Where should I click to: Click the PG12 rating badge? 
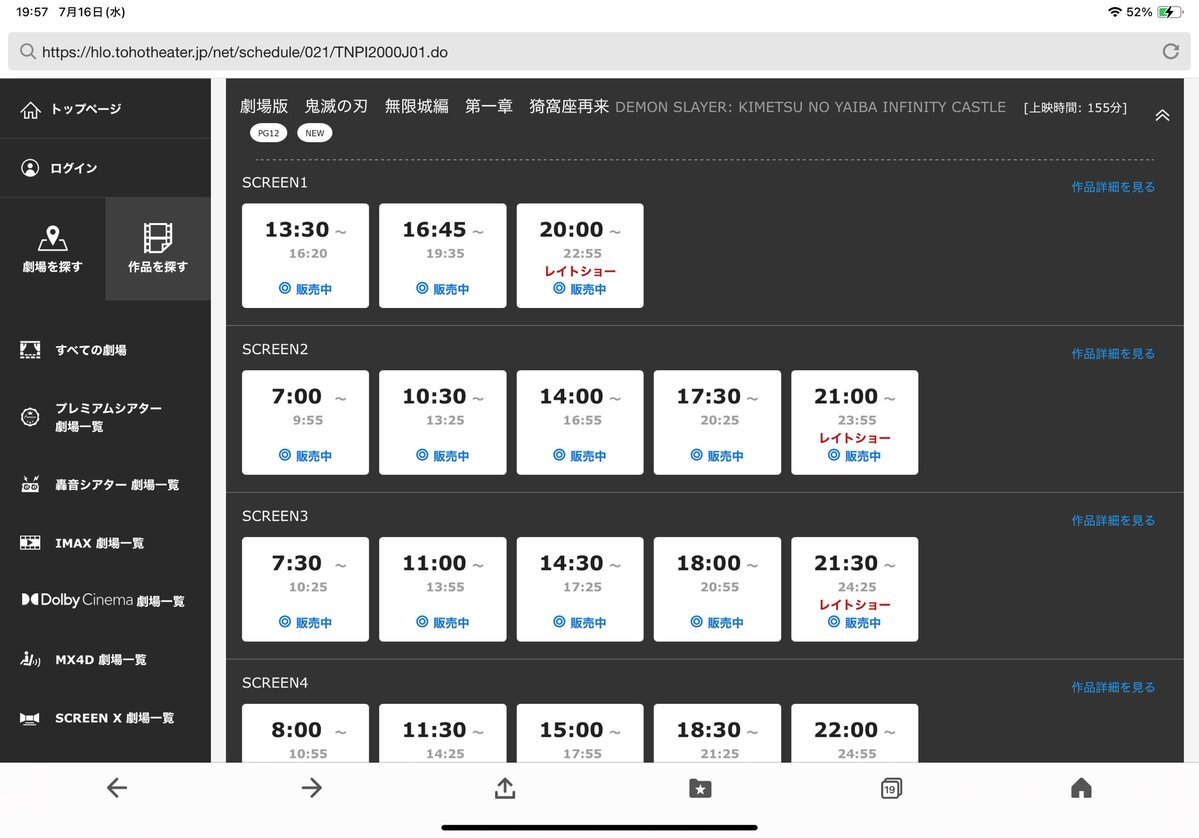click(268, 133)
